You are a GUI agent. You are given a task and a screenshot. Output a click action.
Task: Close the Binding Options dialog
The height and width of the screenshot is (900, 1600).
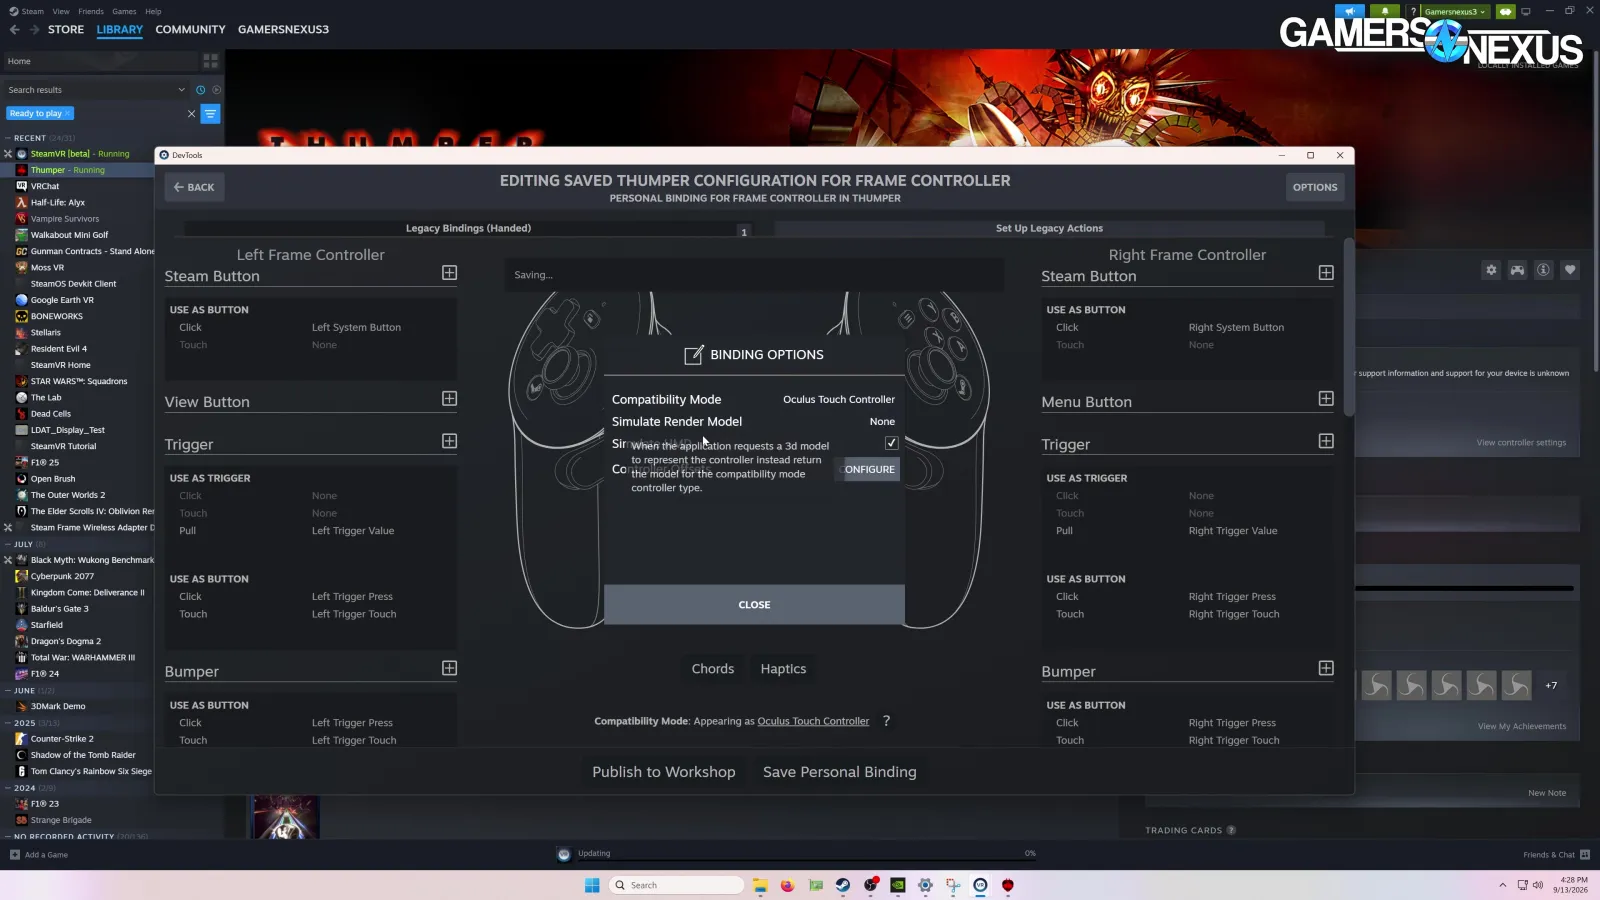click(754, 605)
